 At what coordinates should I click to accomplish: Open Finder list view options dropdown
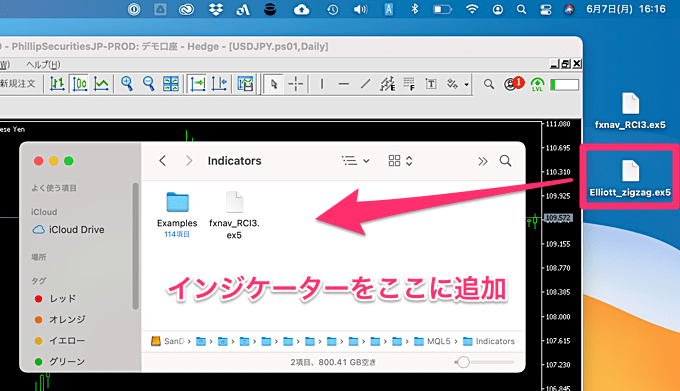pos(356,161)
